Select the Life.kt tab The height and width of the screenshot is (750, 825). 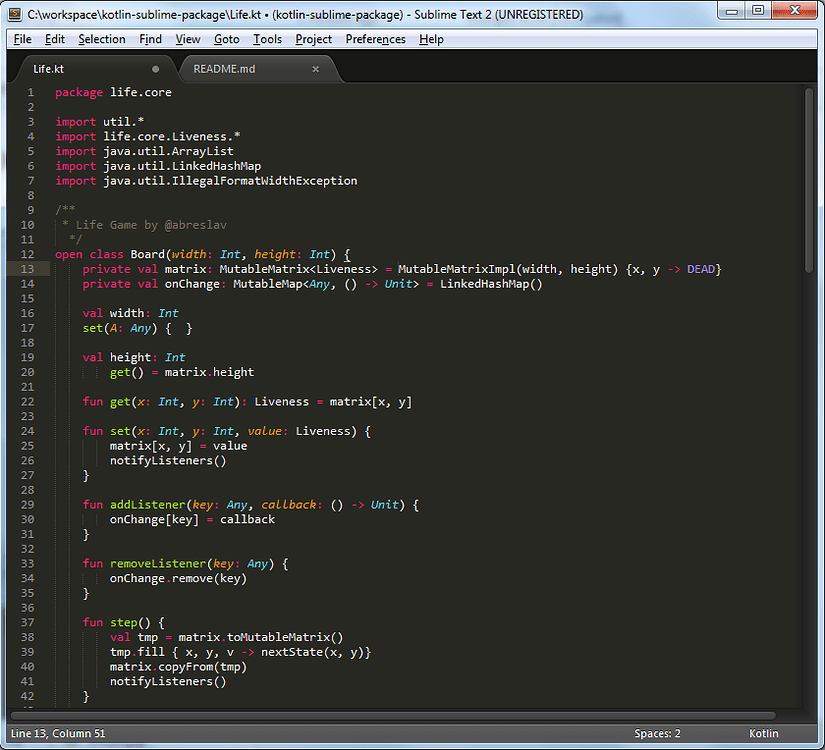[x=48, y=68]
